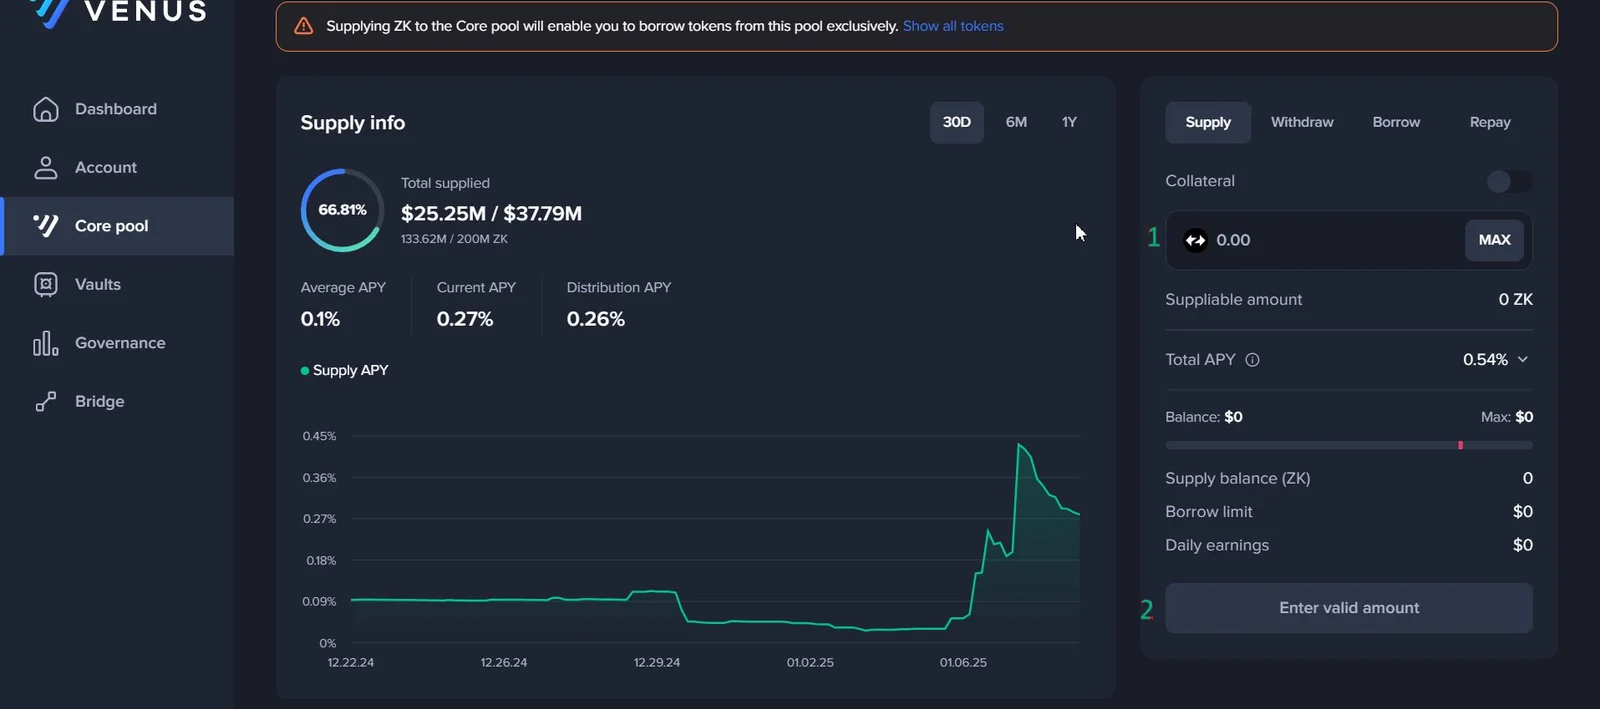Click the Governance bar chart icon
Screen dimensions: 1600x709
46,343
